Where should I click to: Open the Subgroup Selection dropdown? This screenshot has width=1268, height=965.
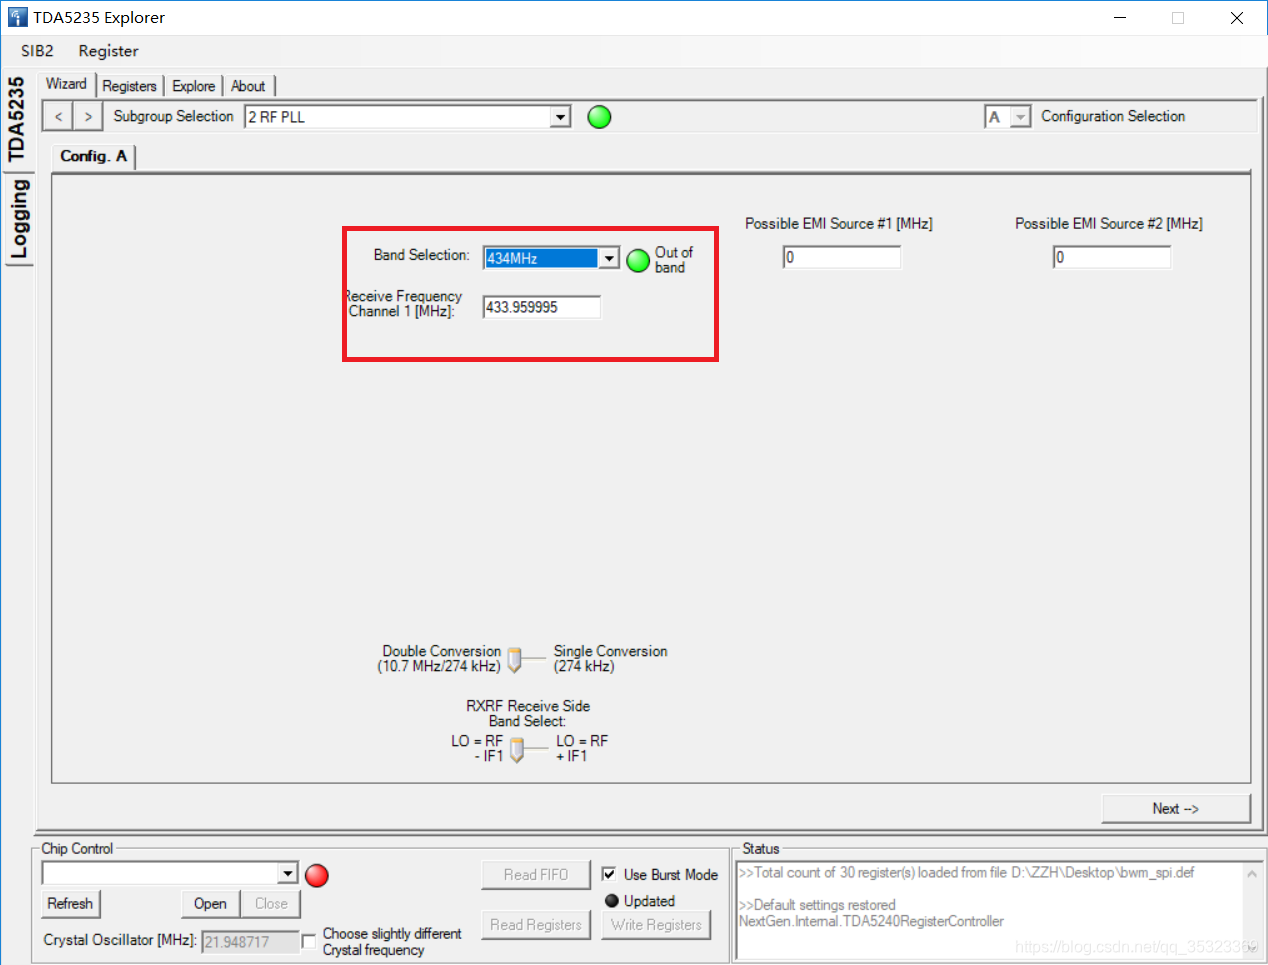tap(561, 117)
